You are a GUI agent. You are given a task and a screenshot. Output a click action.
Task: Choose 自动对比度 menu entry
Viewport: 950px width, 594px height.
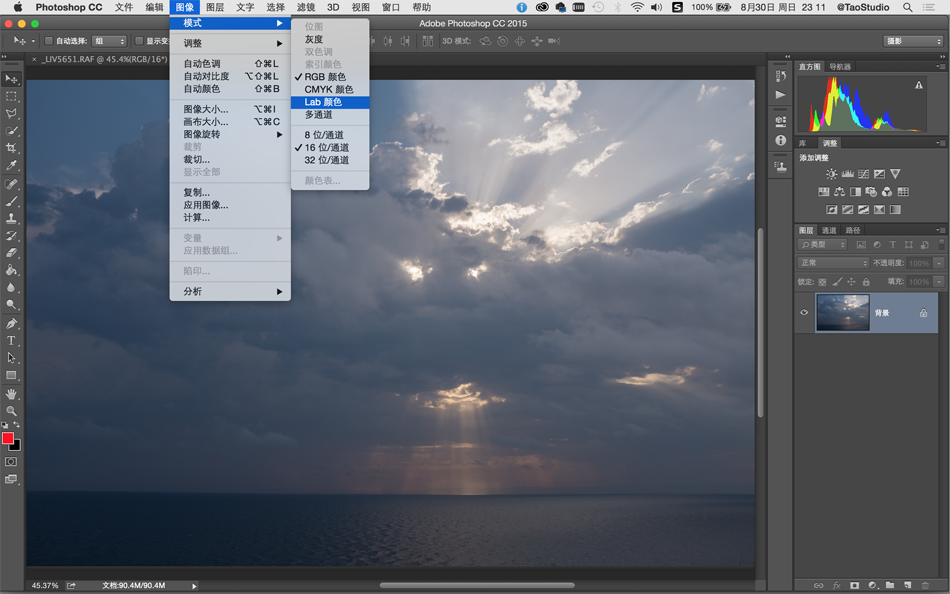point(230,76)
